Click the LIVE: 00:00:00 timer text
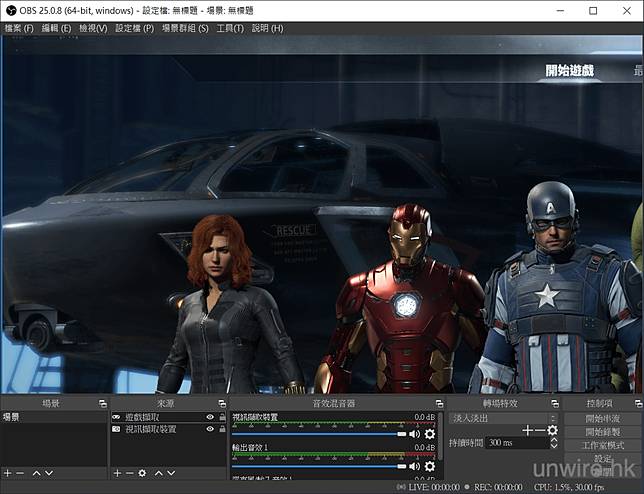The image size is (644, 494). (434, 487)
